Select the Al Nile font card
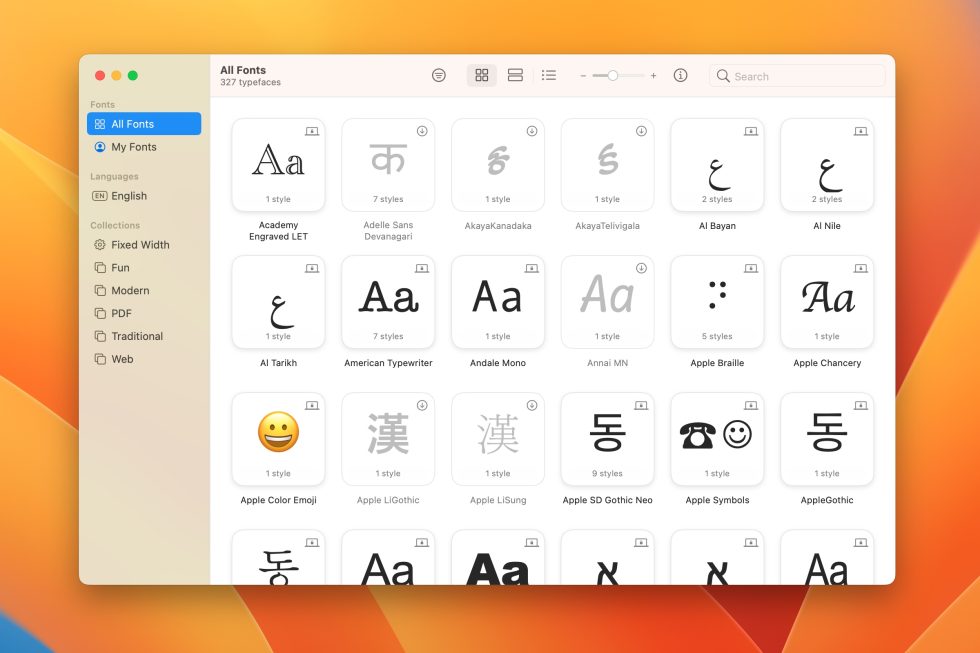Image resolution: width=980 pixels, height=653 pixels. (827, 165)
